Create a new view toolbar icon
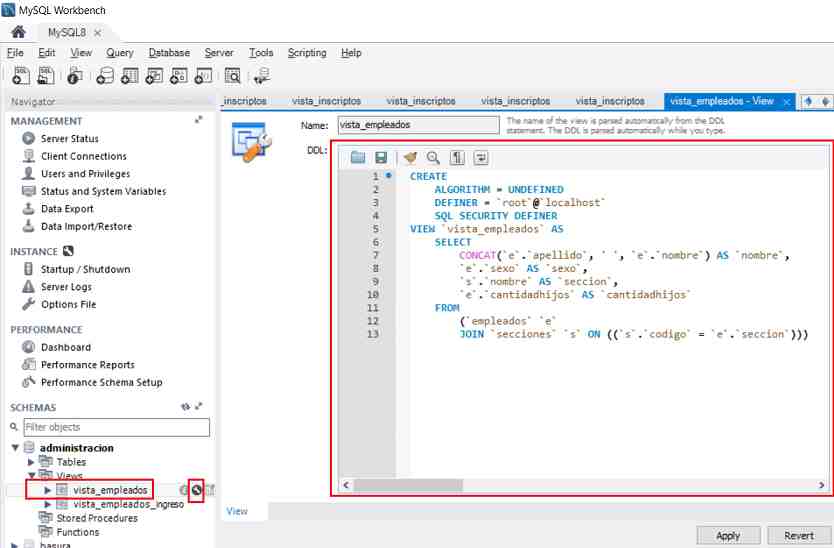The height and width of the screenshot is (548, 834). click(154, 76)
